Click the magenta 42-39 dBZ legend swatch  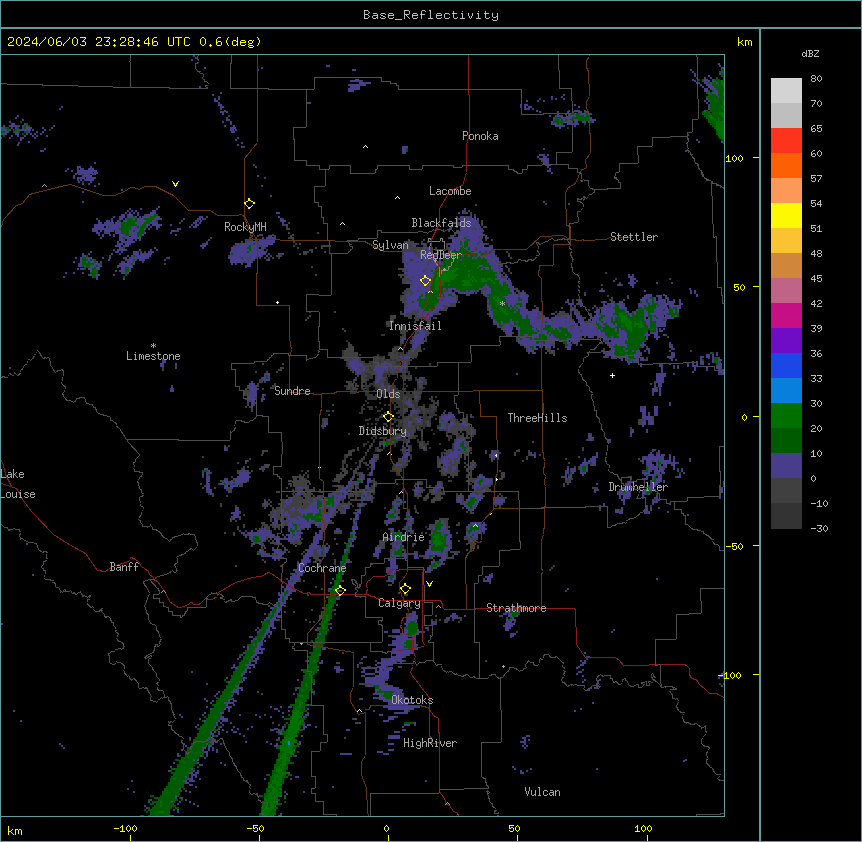(x=786, y=315)
